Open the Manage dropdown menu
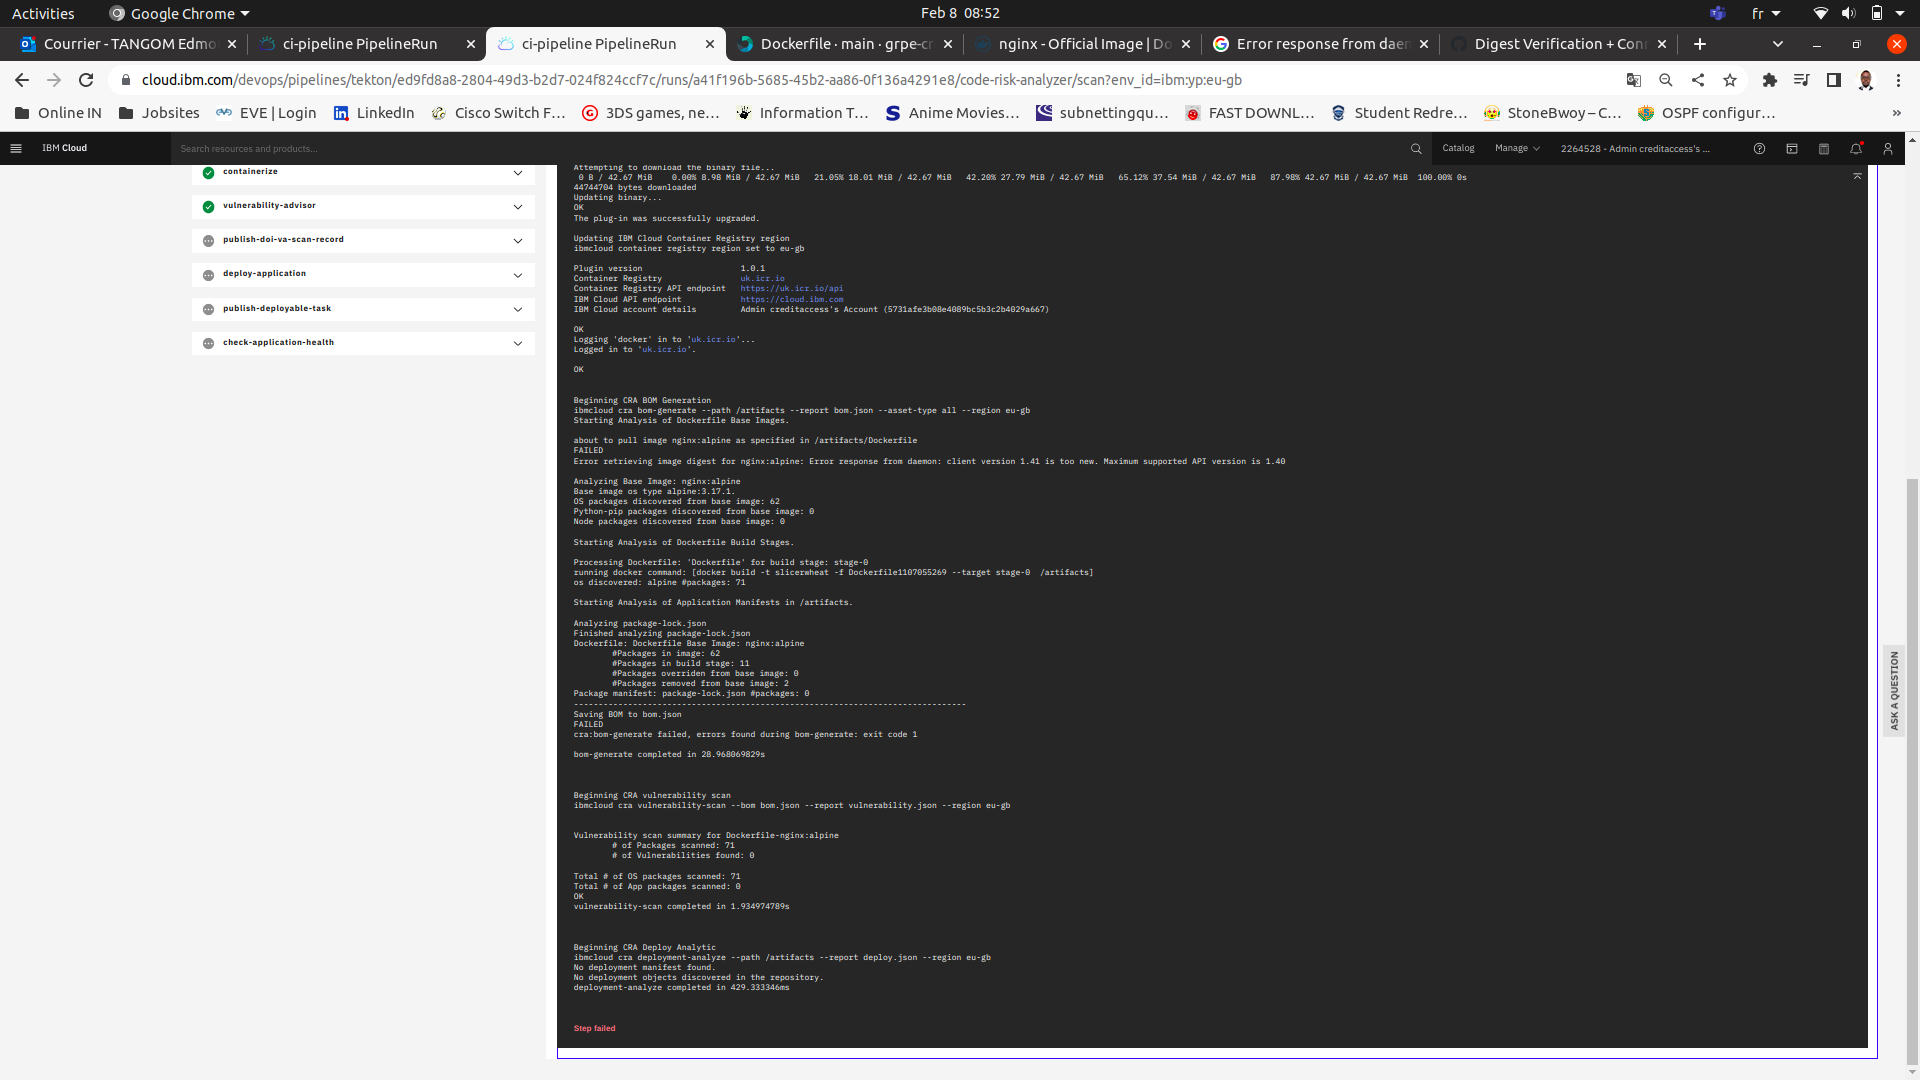Screen dimensions: 1920x1080 pyautogui.click(x=1516, y=148)
